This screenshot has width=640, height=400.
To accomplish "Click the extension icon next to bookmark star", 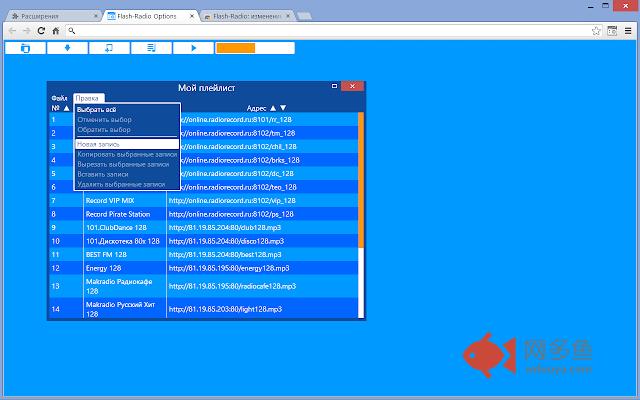I will coord(612,31).
